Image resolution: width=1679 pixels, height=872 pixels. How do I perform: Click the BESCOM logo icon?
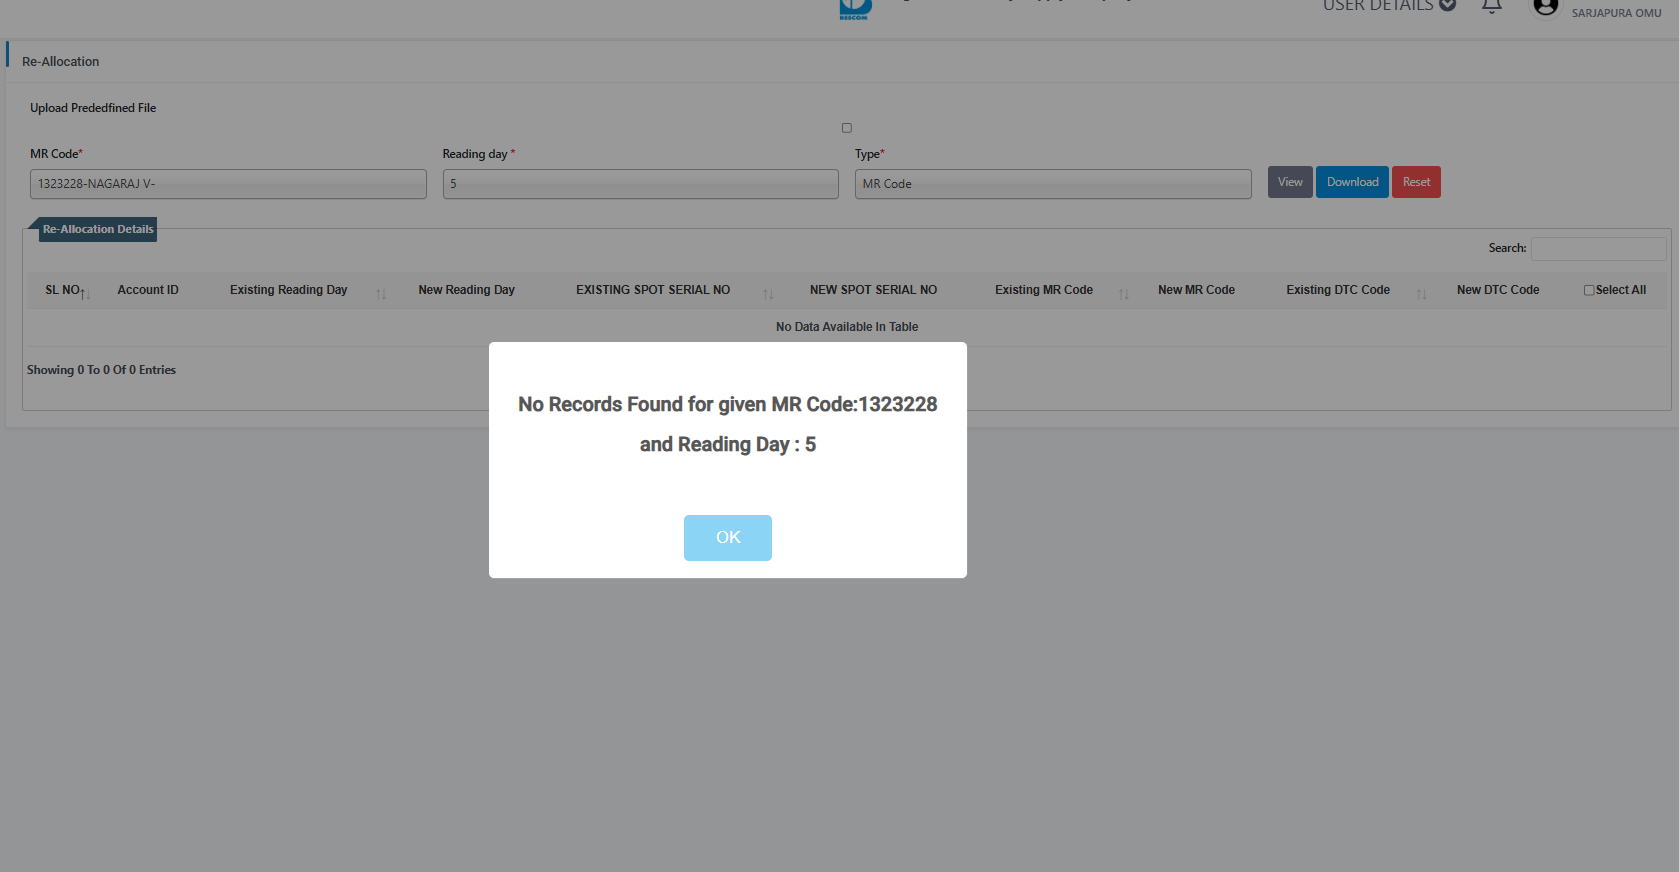click(855, 9)
